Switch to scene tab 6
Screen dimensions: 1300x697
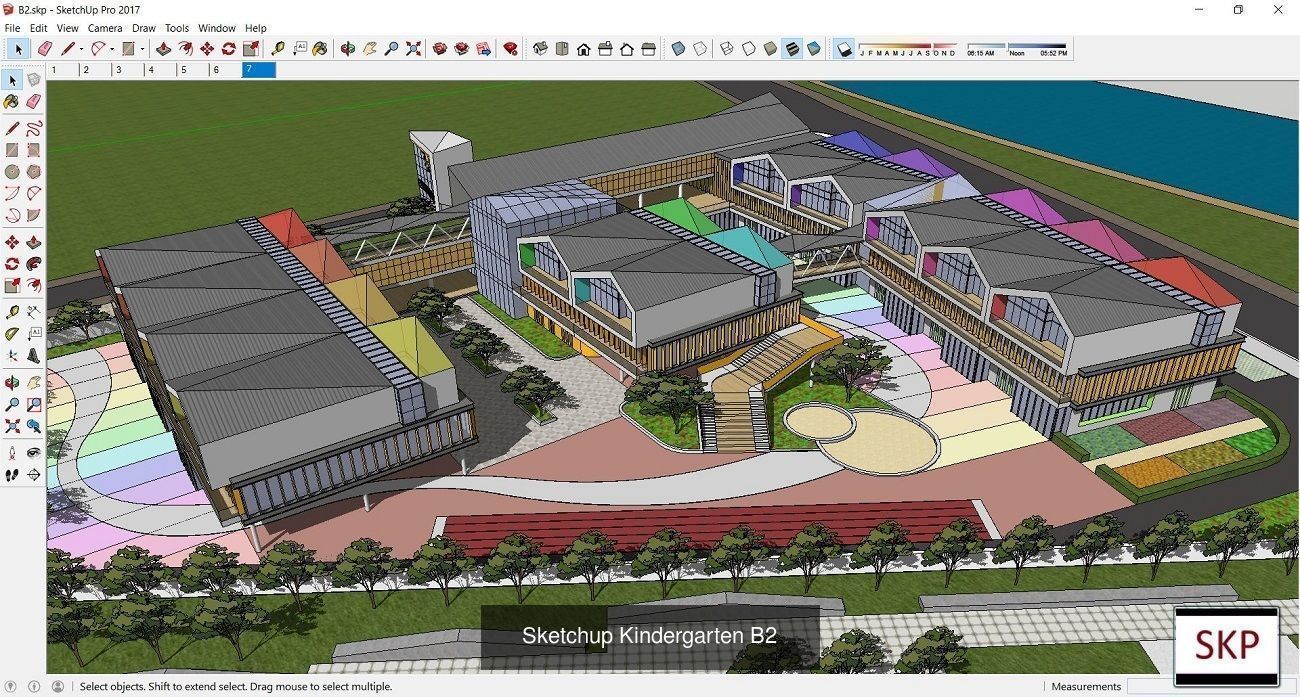click(x=225, y=70)
